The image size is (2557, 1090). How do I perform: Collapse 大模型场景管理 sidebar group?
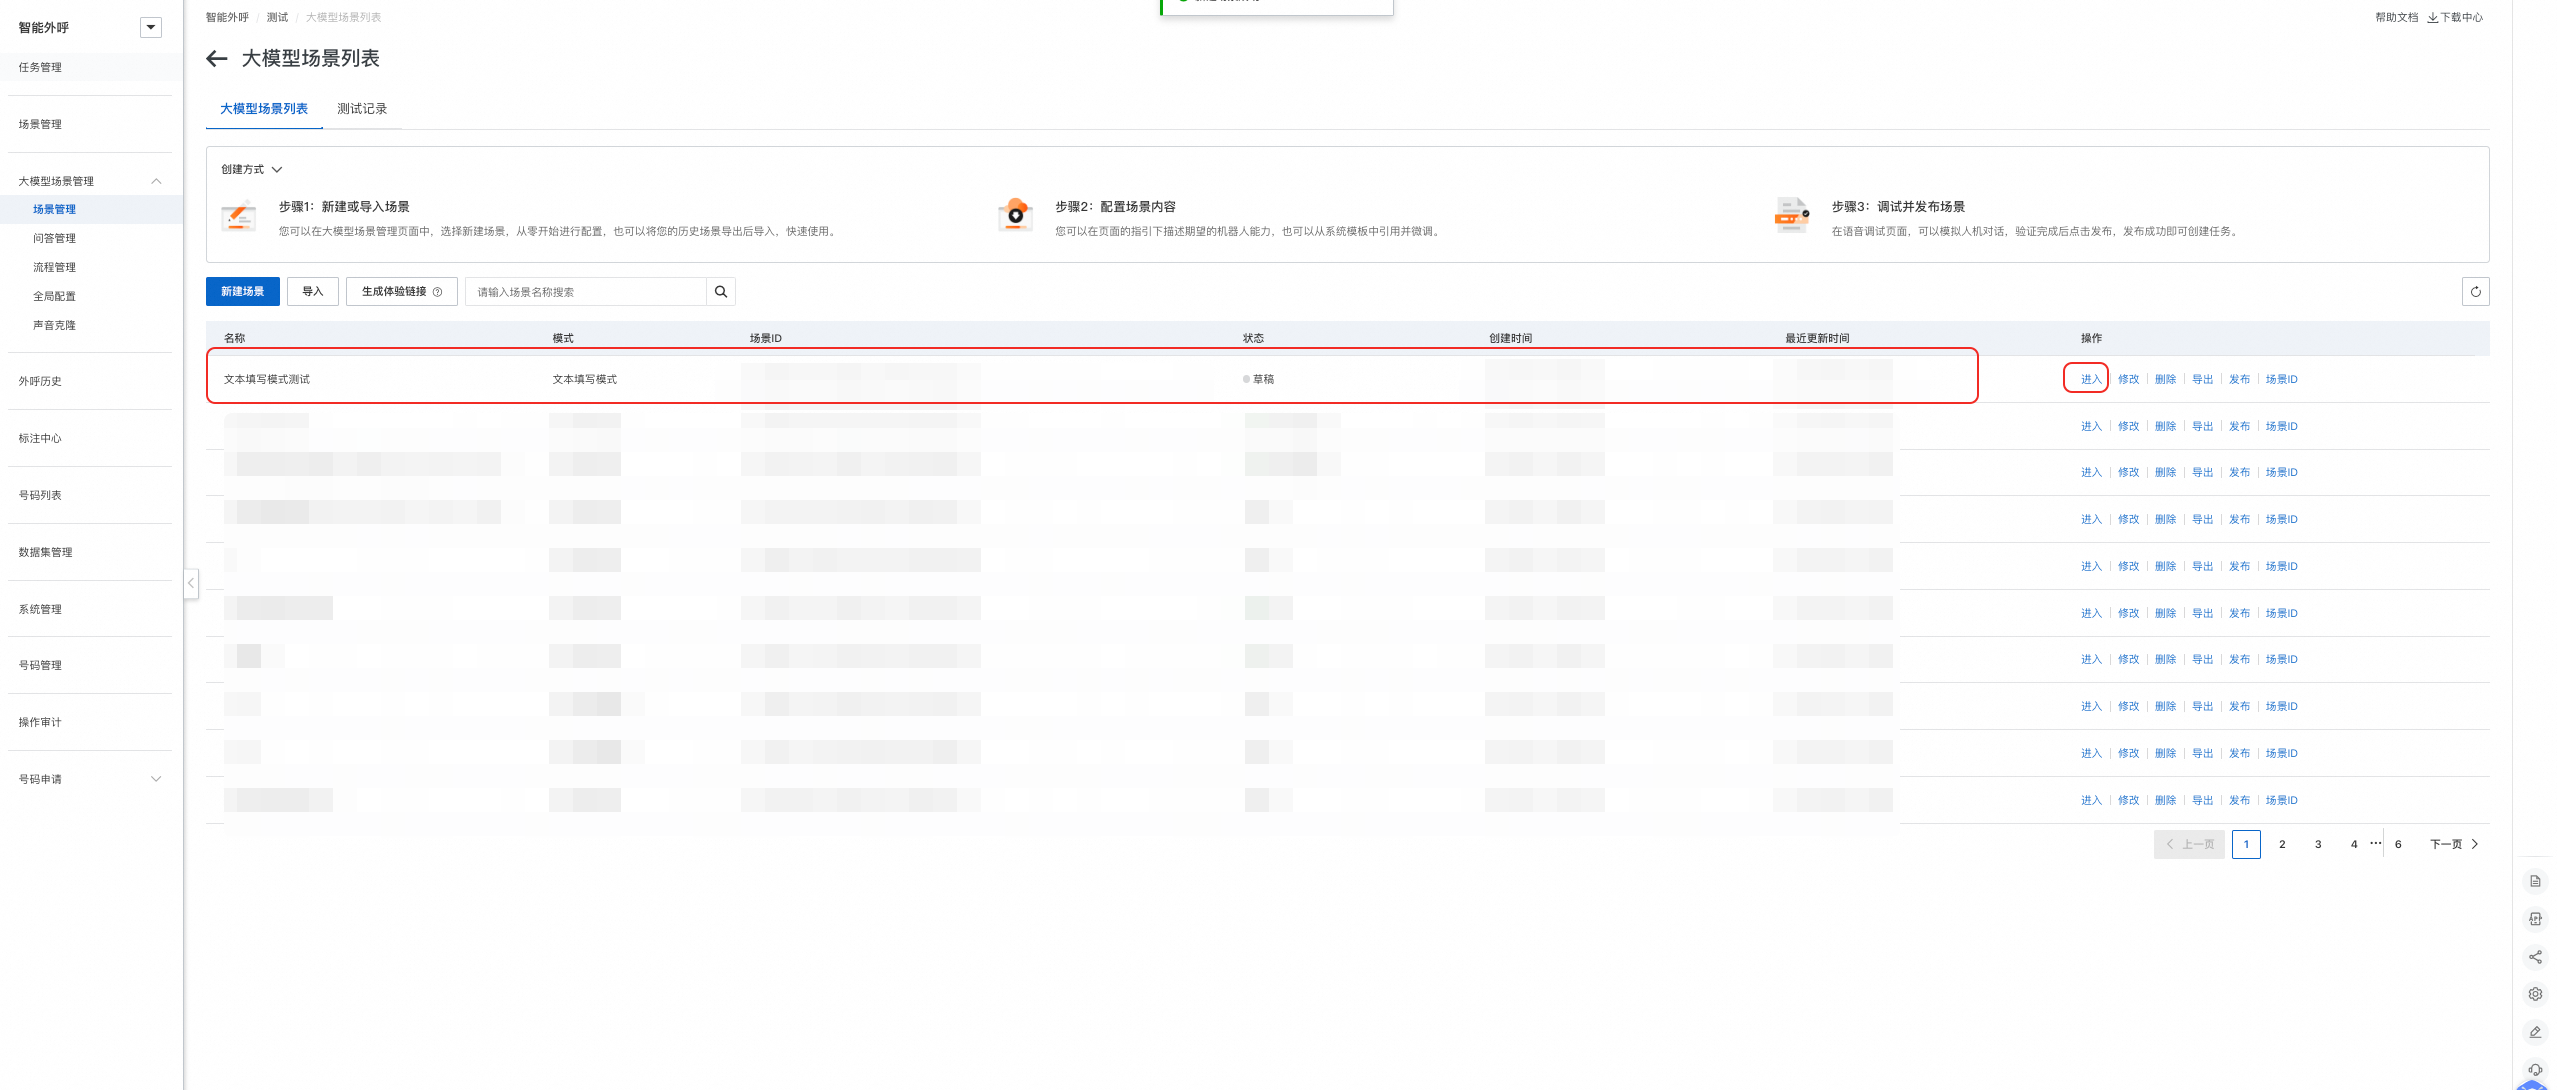(x=156, y=181)
